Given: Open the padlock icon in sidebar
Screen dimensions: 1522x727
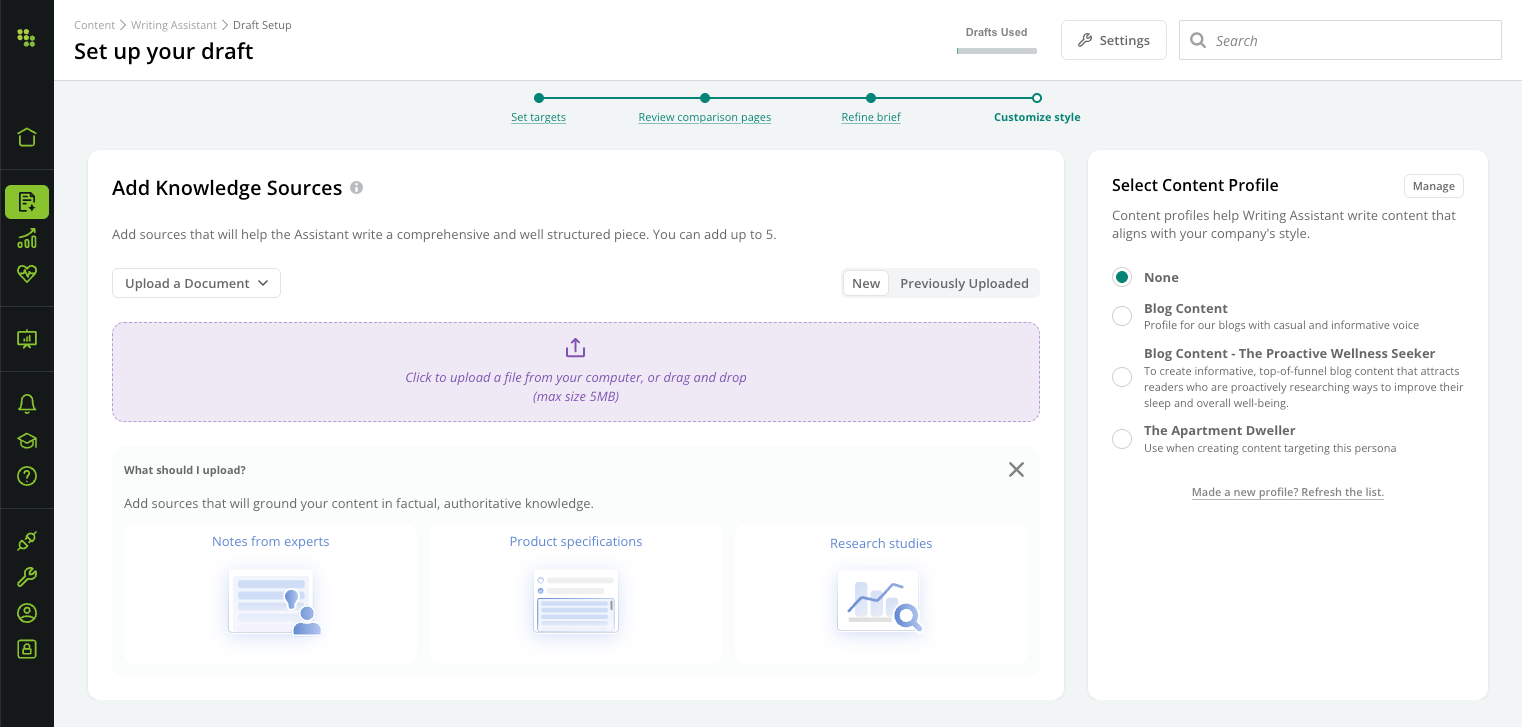Looking at the screenshot, I should tap(27, 649).
